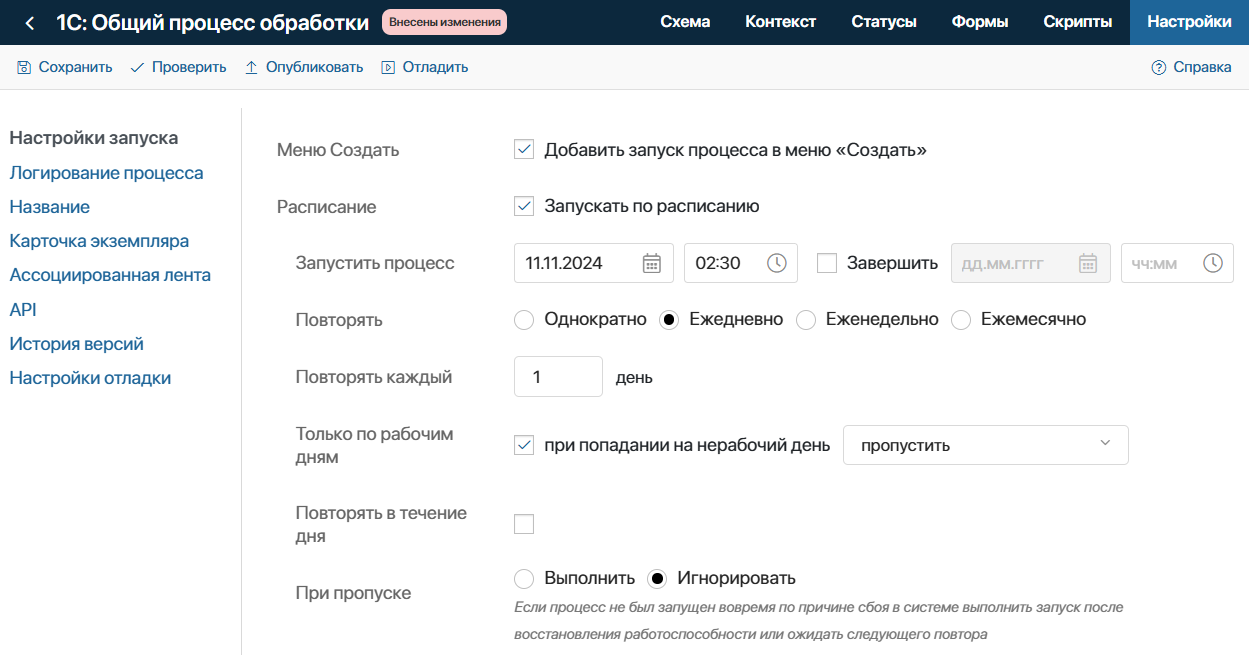Screen dimensions: 1249x655
Task: Open the API settings section
Action: (23, 310)
